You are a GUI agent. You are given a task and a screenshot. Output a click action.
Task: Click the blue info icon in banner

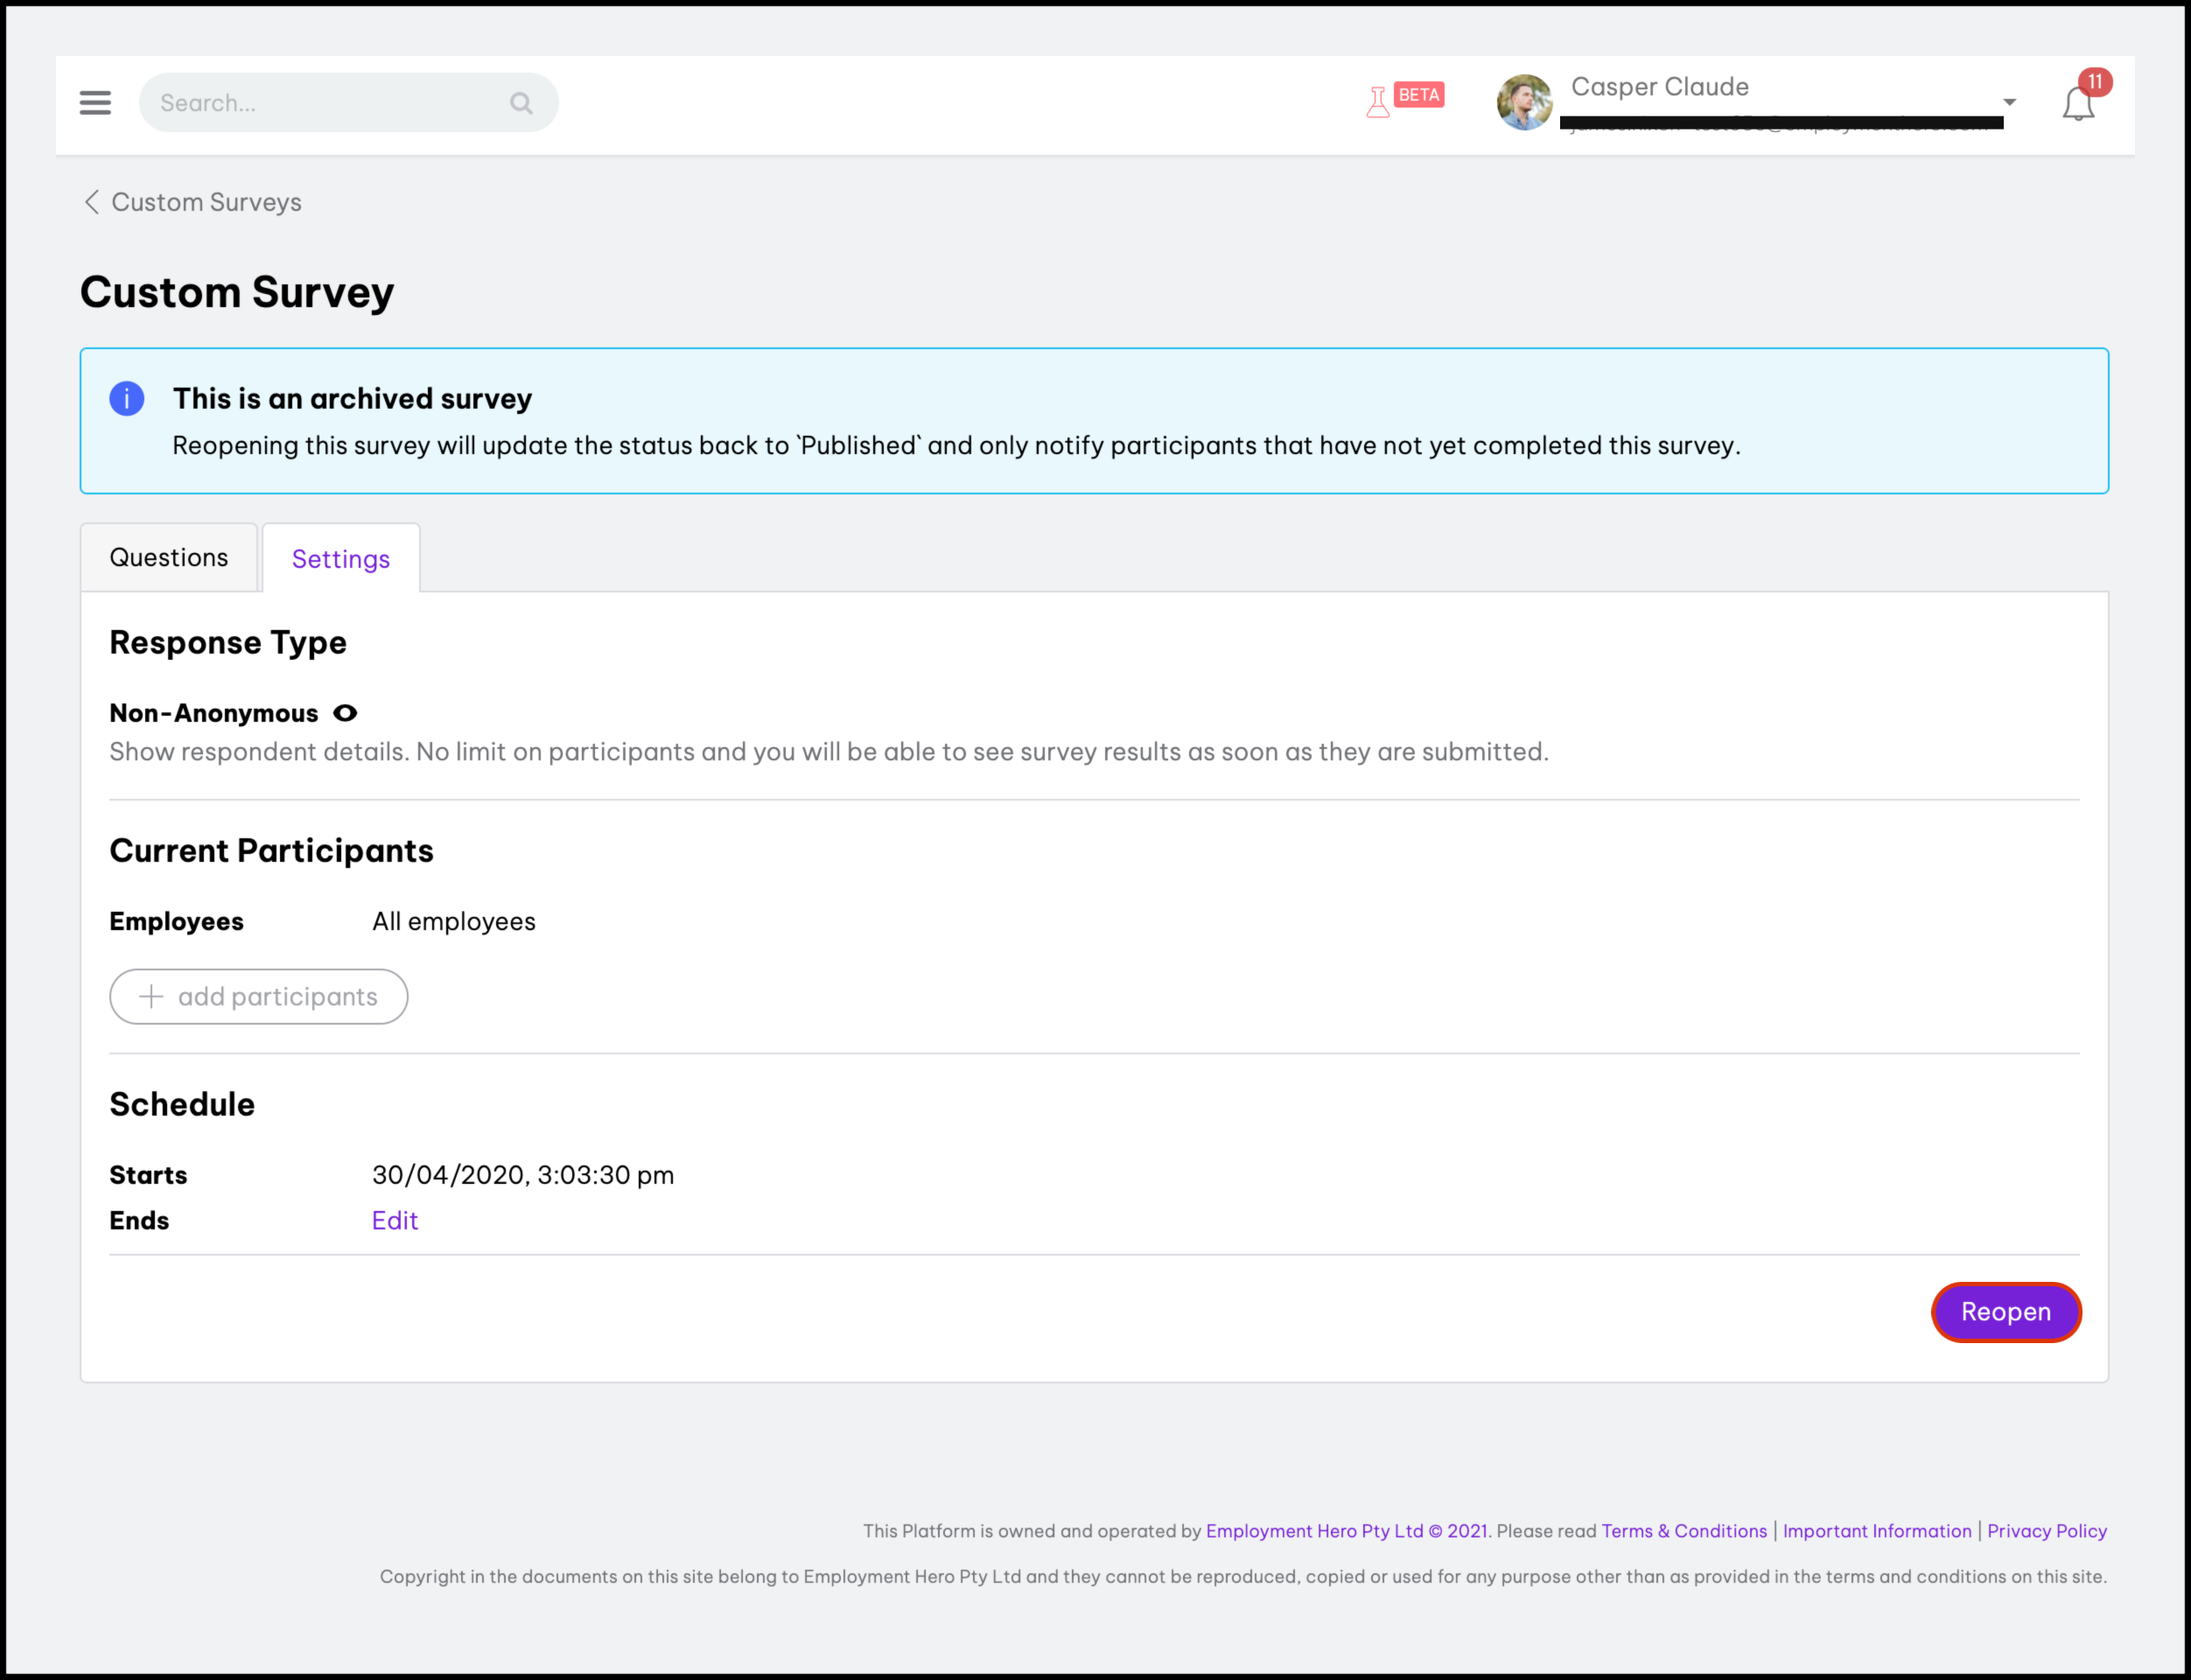127,398
